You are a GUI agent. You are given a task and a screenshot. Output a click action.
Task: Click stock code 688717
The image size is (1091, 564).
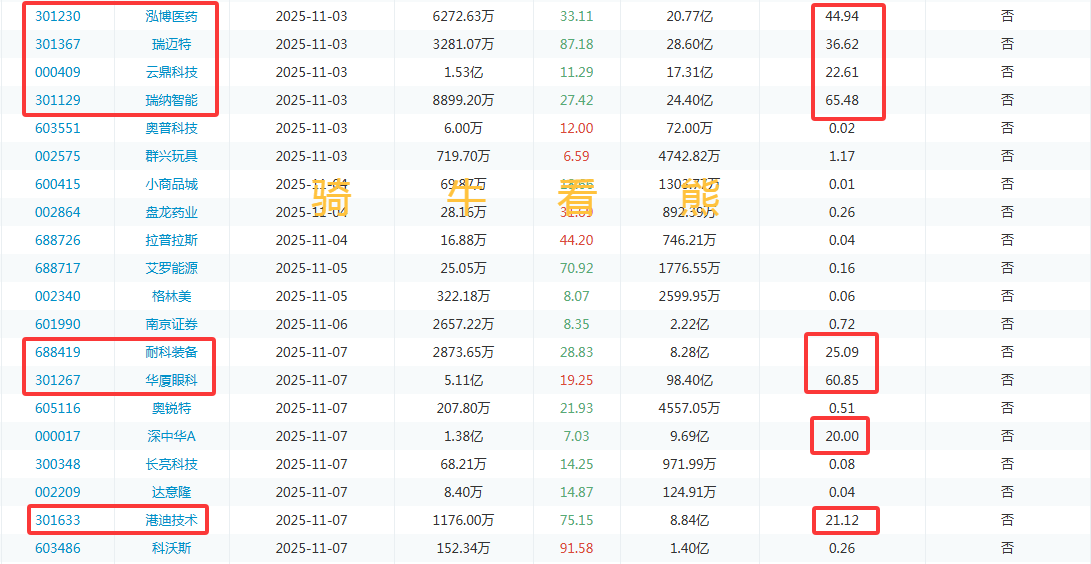[x=58, y=268]
